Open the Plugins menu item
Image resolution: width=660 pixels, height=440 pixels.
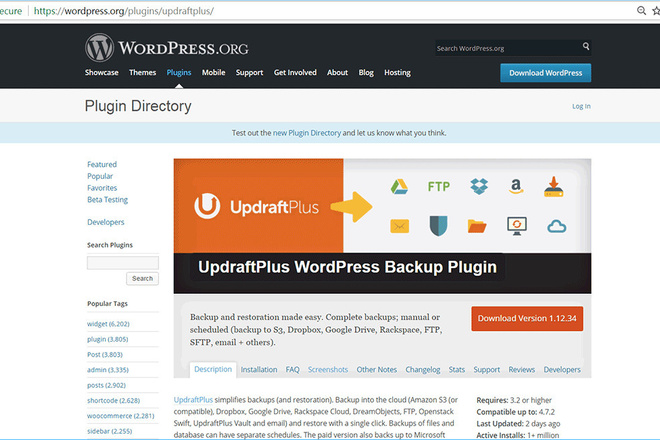tap(178, 72)
